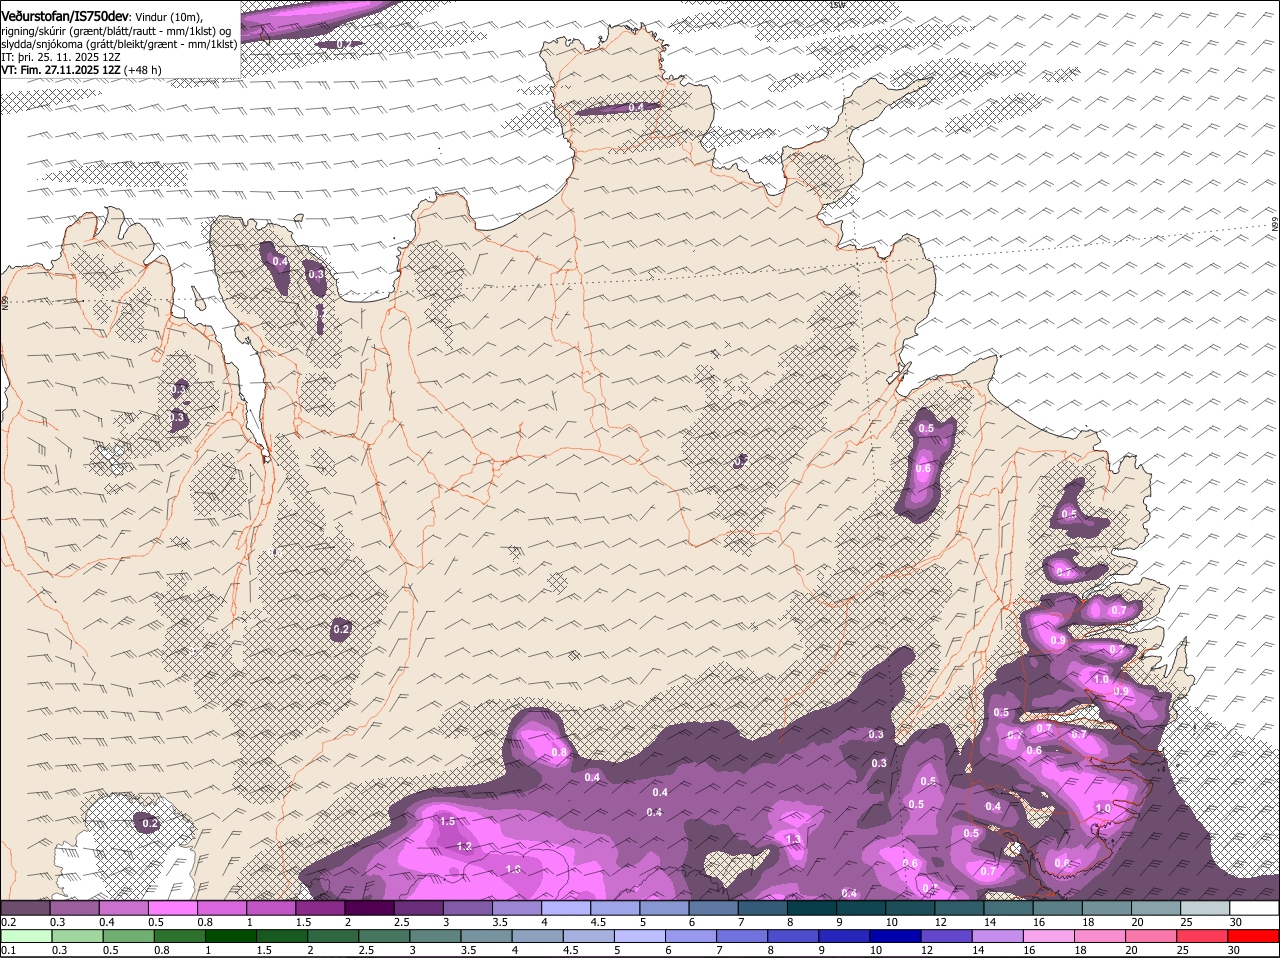1280x958 pixels.
Task: Click lower legend swatch between 0.3 and 0.5
Action: 77,936
